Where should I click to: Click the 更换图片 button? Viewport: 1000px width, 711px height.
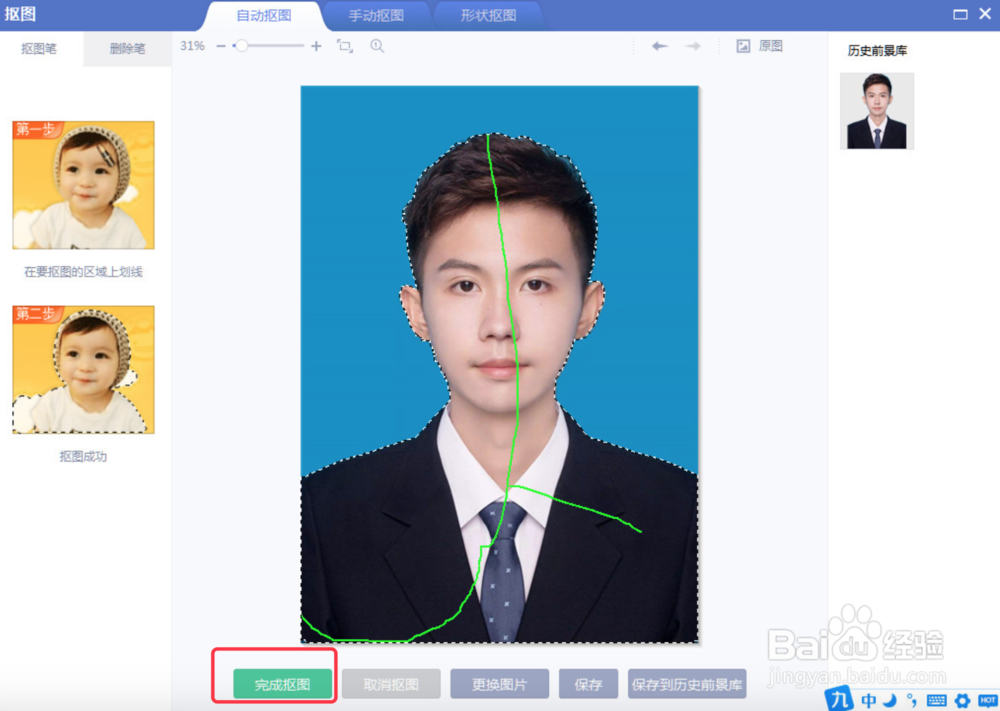tap(499, 684)
